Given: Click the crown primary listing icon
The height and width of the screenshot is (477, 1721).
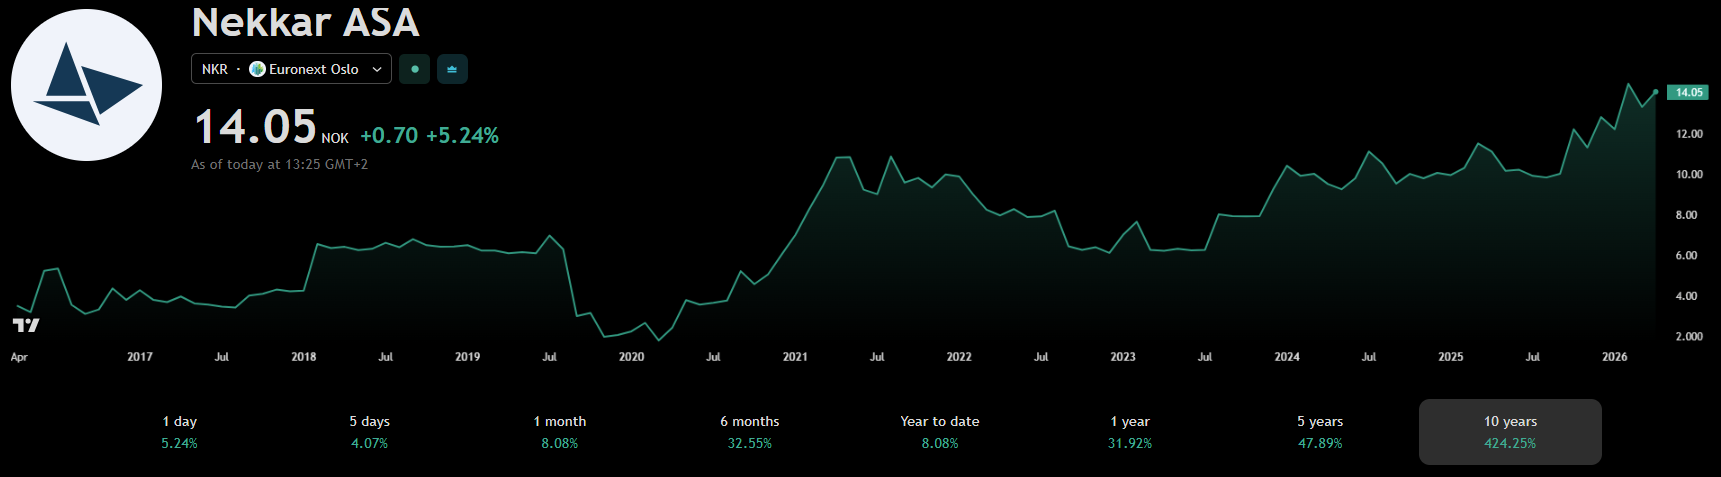Looking at the screenshot, I should [452, 69].
